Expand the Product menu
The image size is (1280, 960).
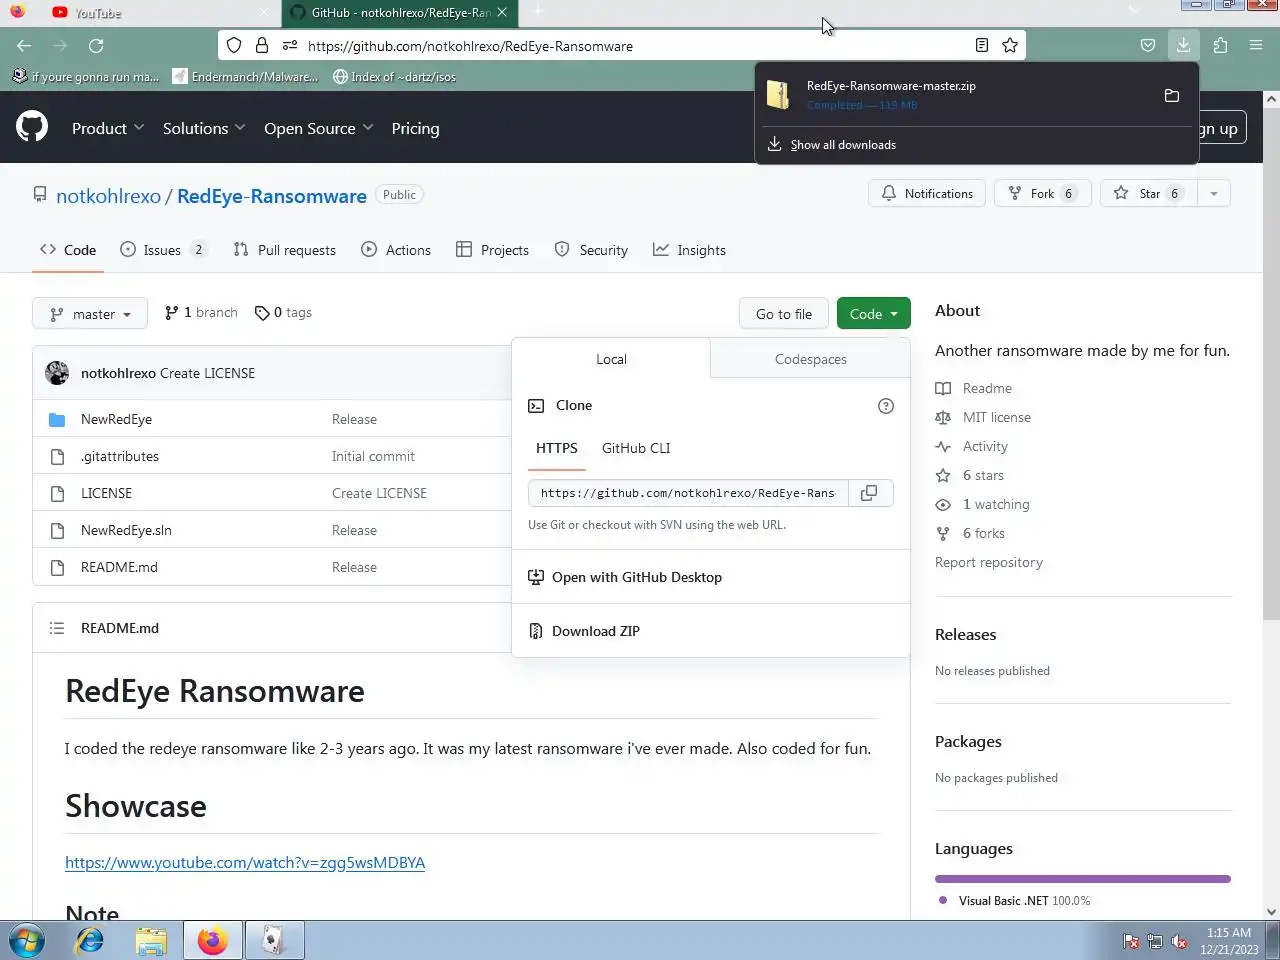point(108,128)
